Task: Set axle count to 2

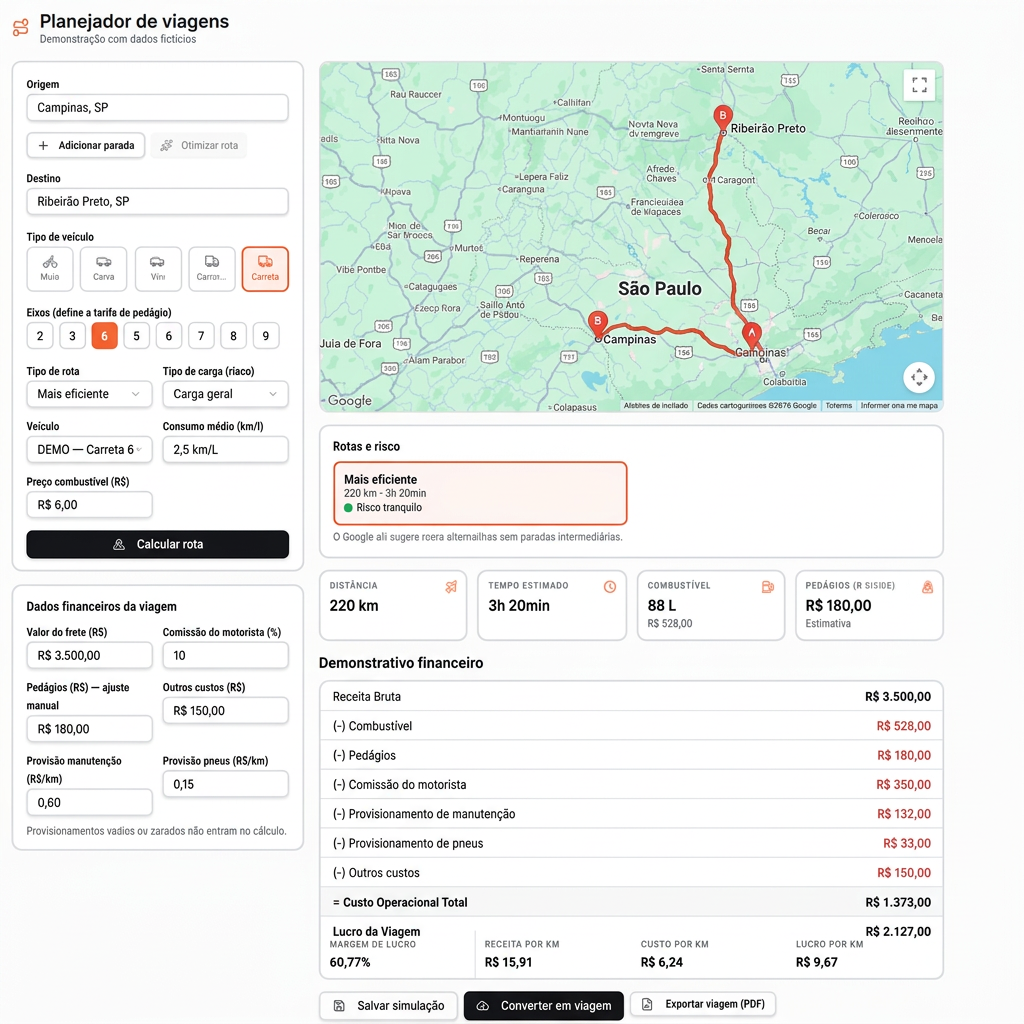Action: 40,336
